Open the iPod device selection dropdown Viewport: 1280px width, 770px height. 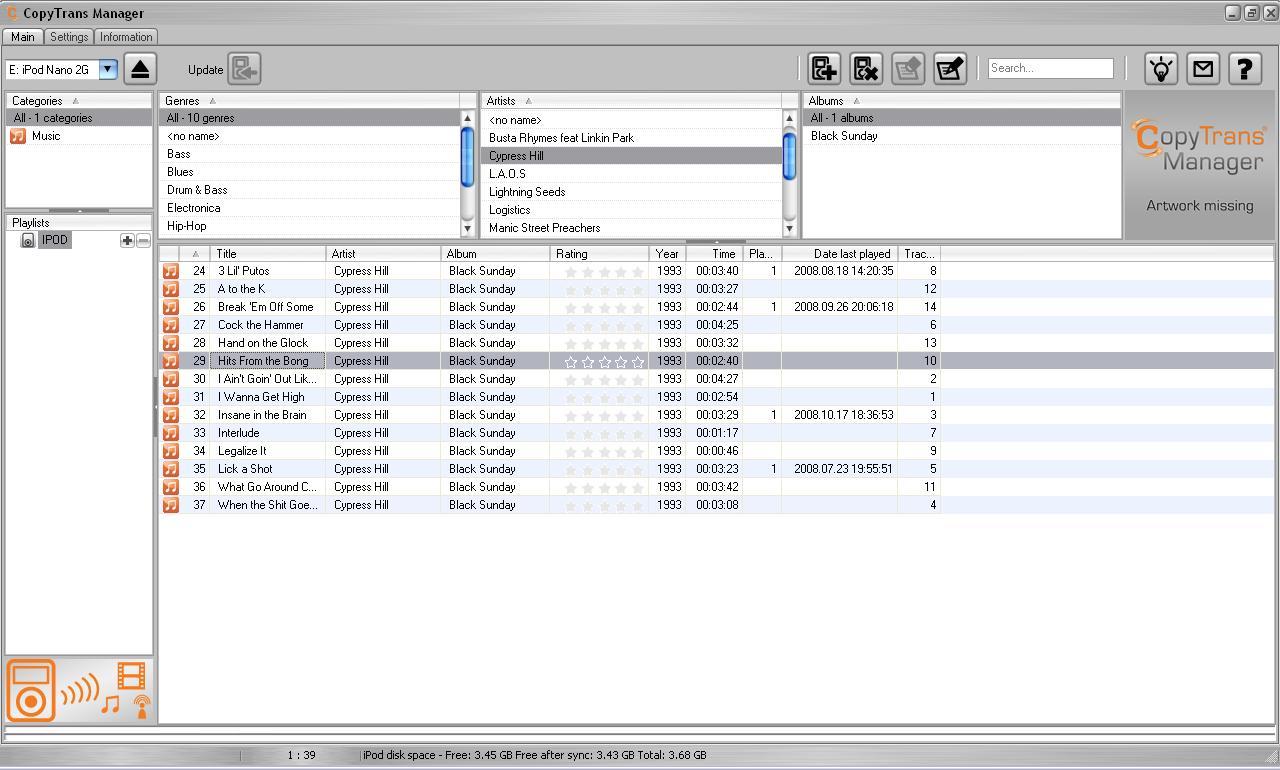coord(106,69)
